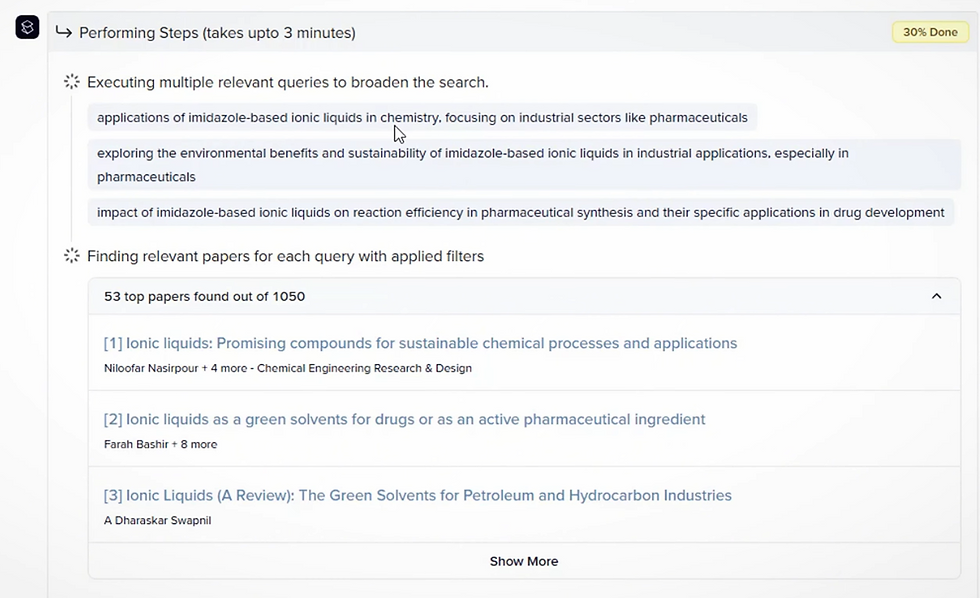Screen dimensions: 980x598
Task: Click the Show More button
Action: click(x=523, y=561)
